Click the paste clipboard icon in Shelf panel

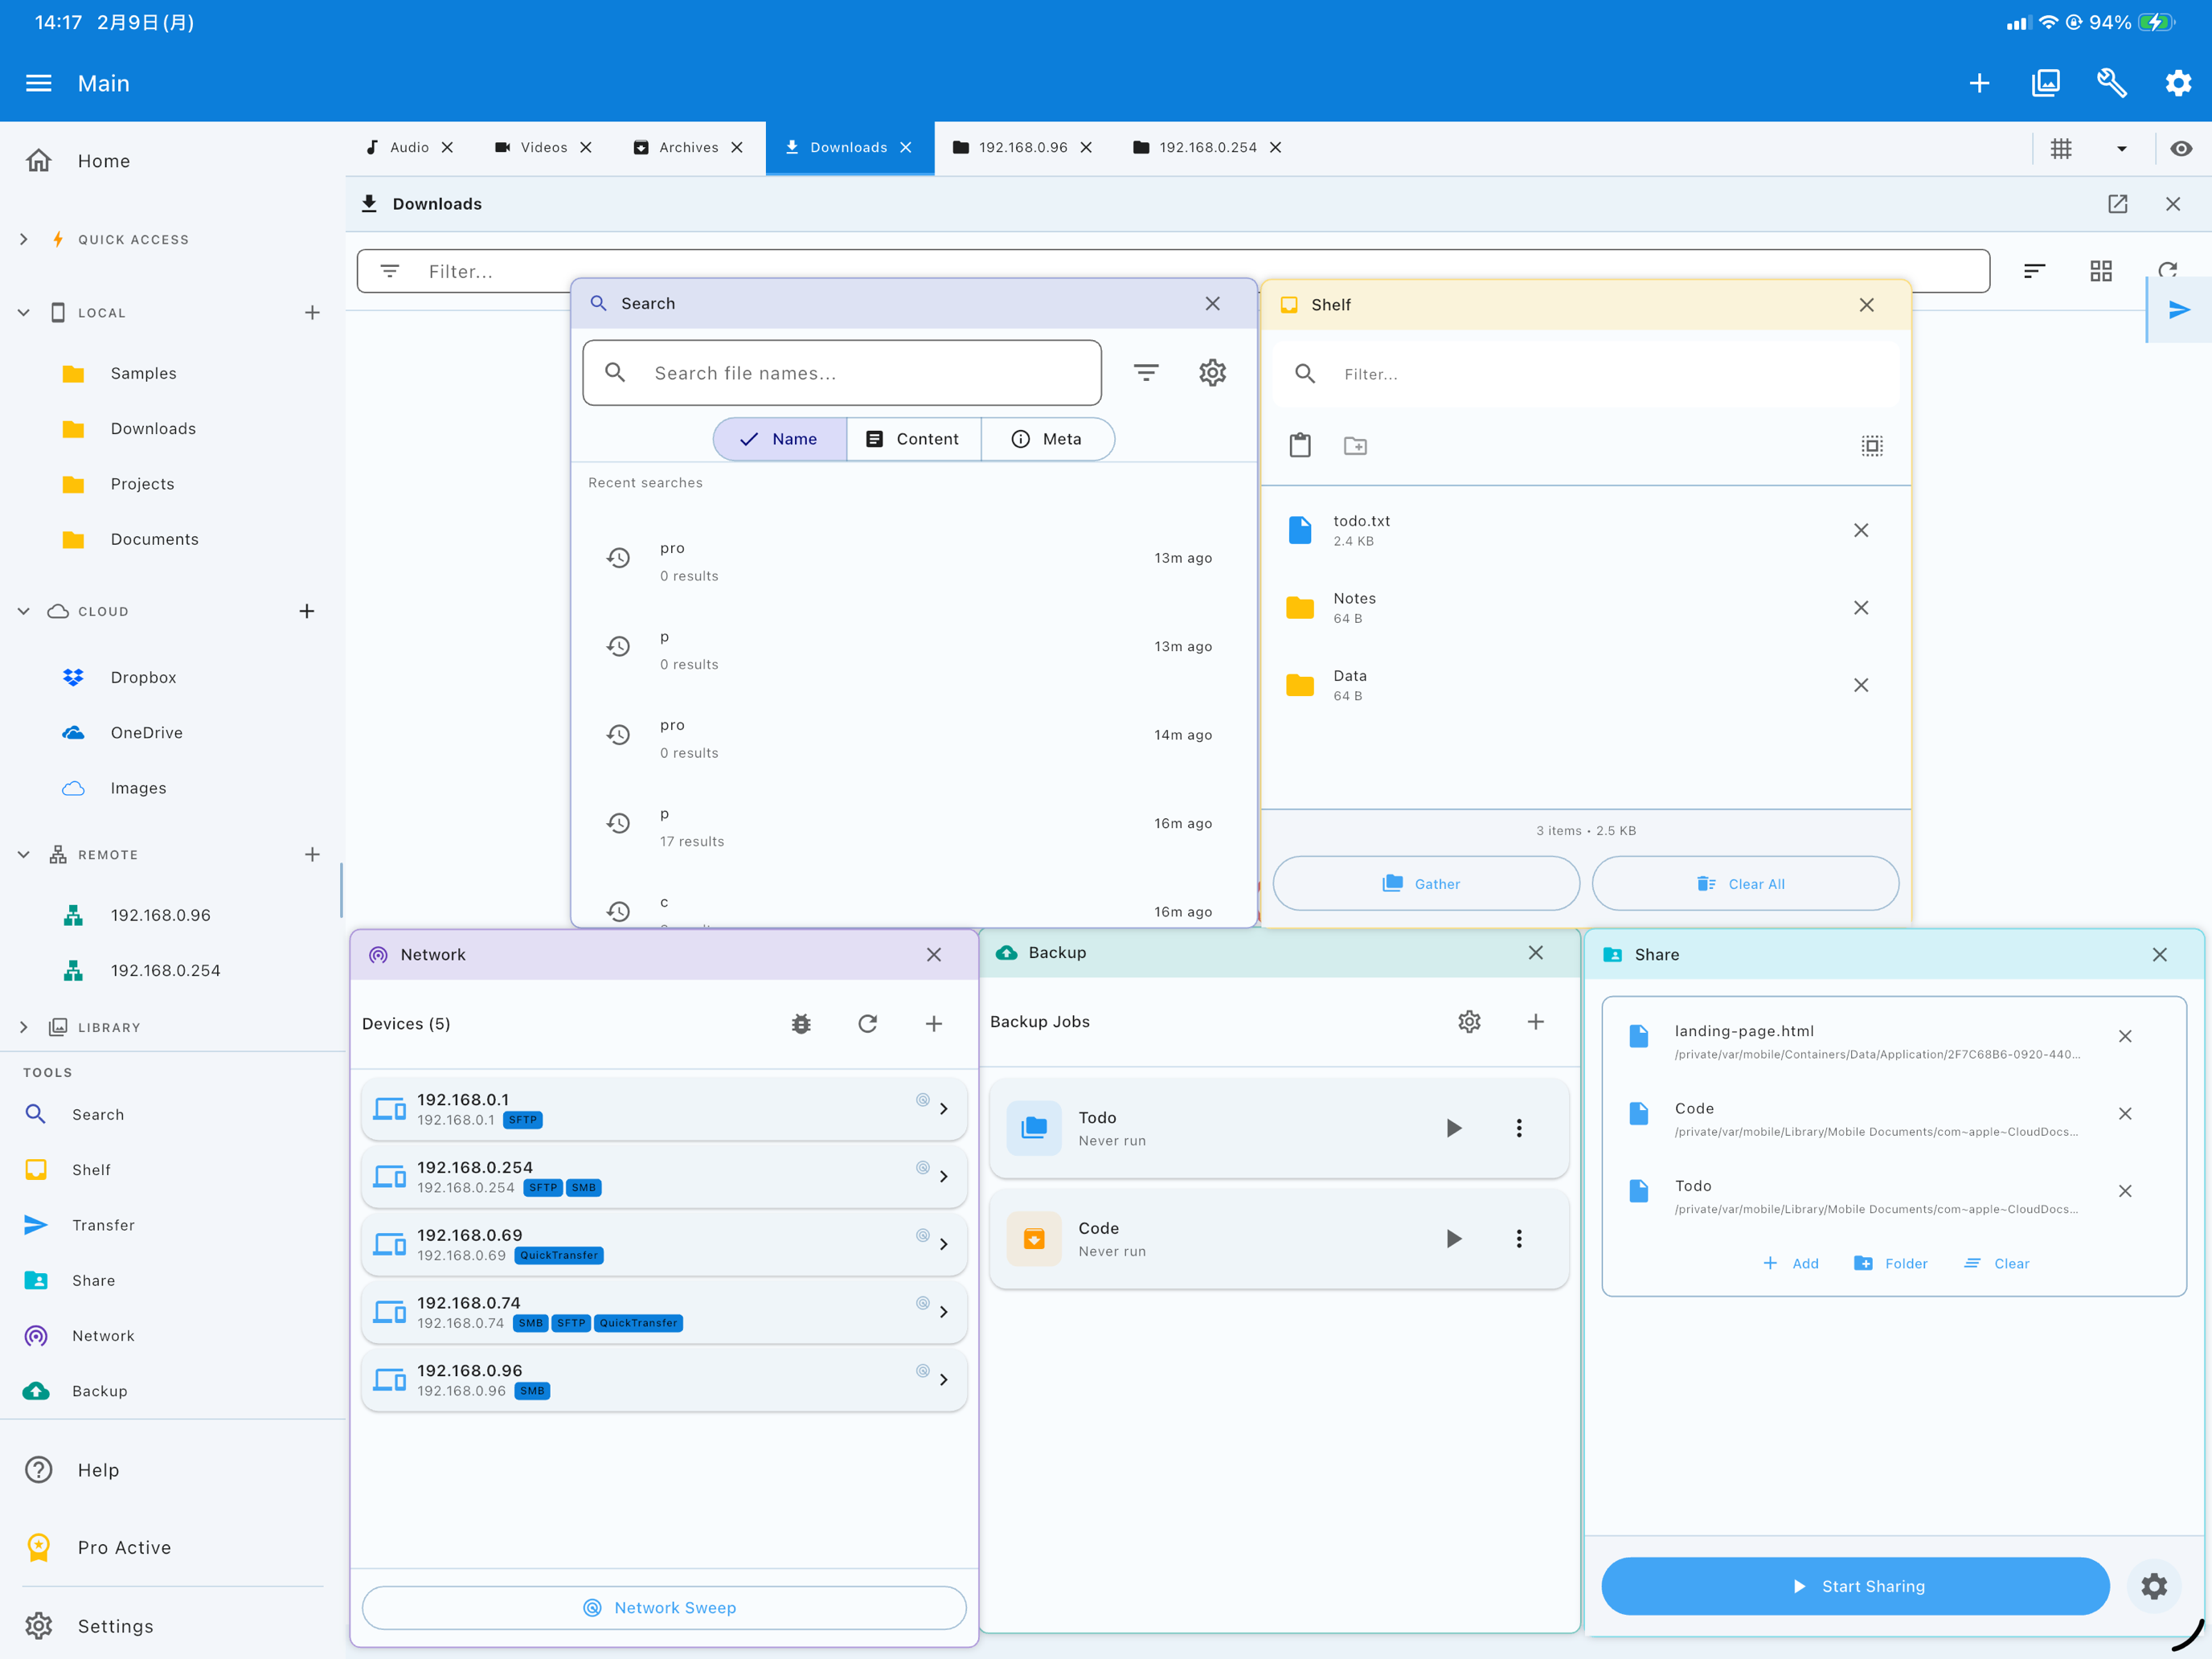coord(1300,445)
